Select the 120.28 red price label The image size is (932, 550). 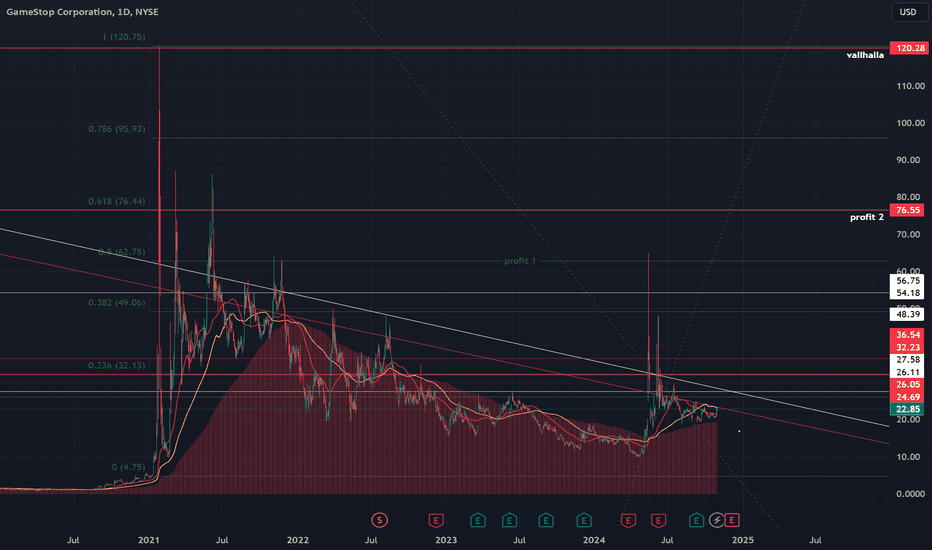click(x=907, y=48)
